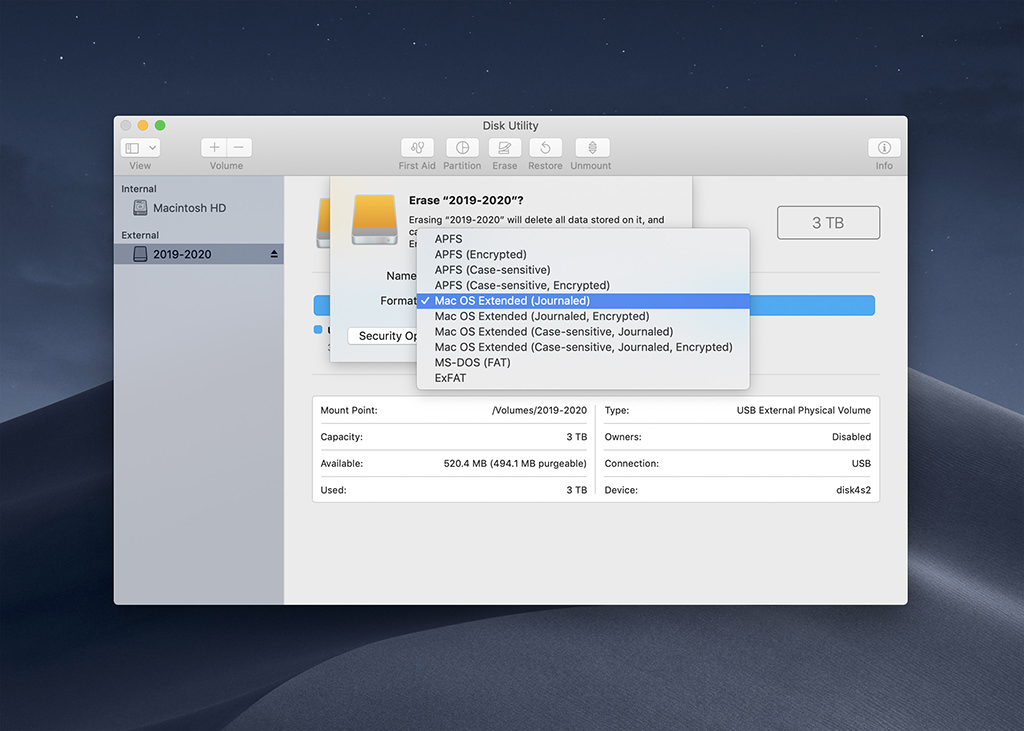Image resolution: width=1024 pixels, height=731 pixels.
Task: Click the Owners Disabled value
Action: (851, 437)
